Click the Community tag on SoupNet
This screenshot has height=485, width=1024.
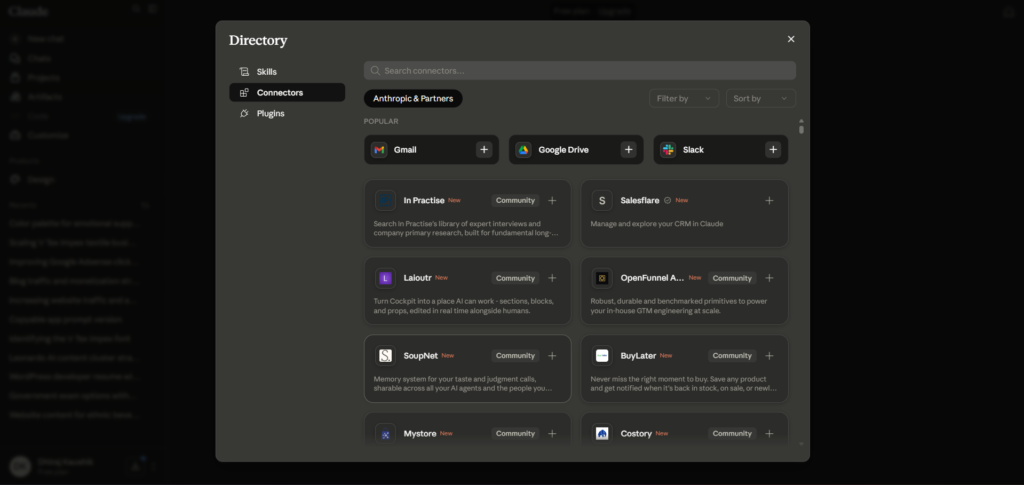515,356
